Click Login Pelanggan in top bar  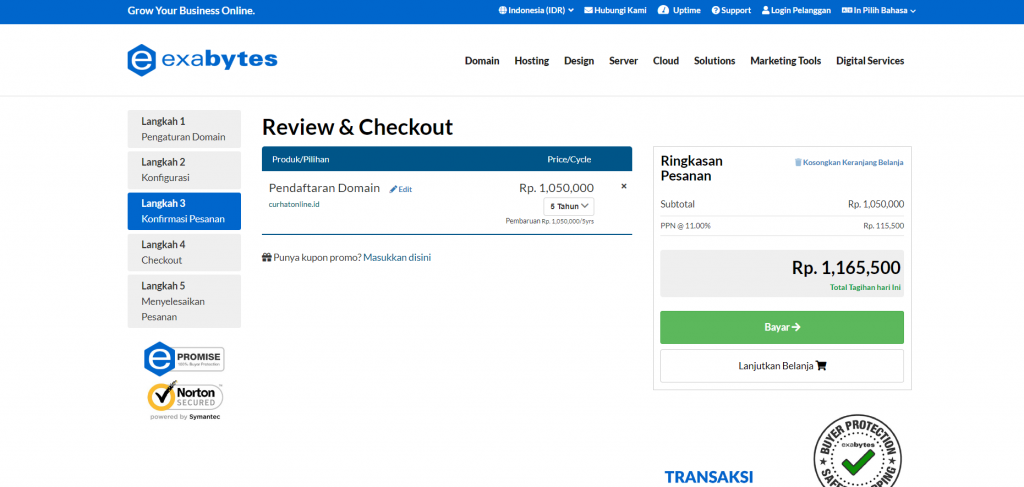point(795,11)
